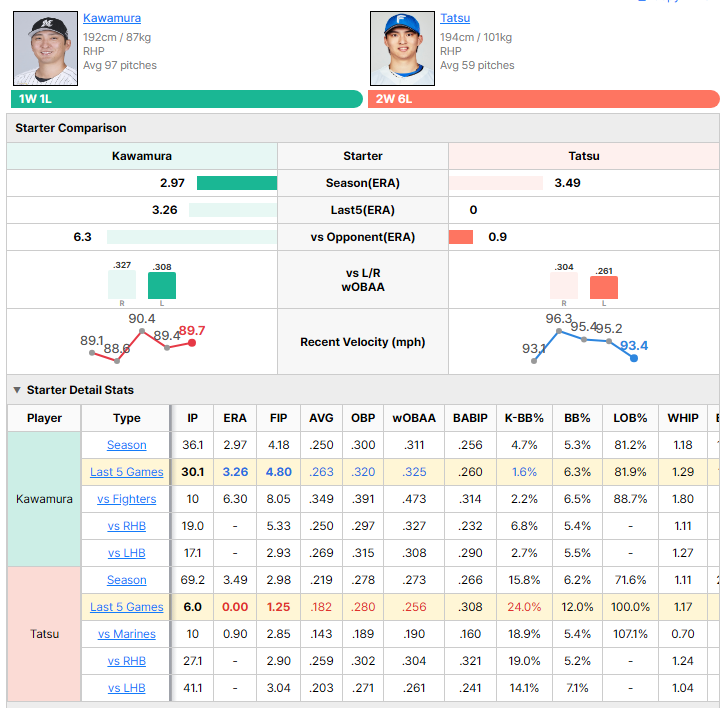726x708 pixels.
Task: Click Kawamura's Season ERA green bar
Action: tap(237, 183)
